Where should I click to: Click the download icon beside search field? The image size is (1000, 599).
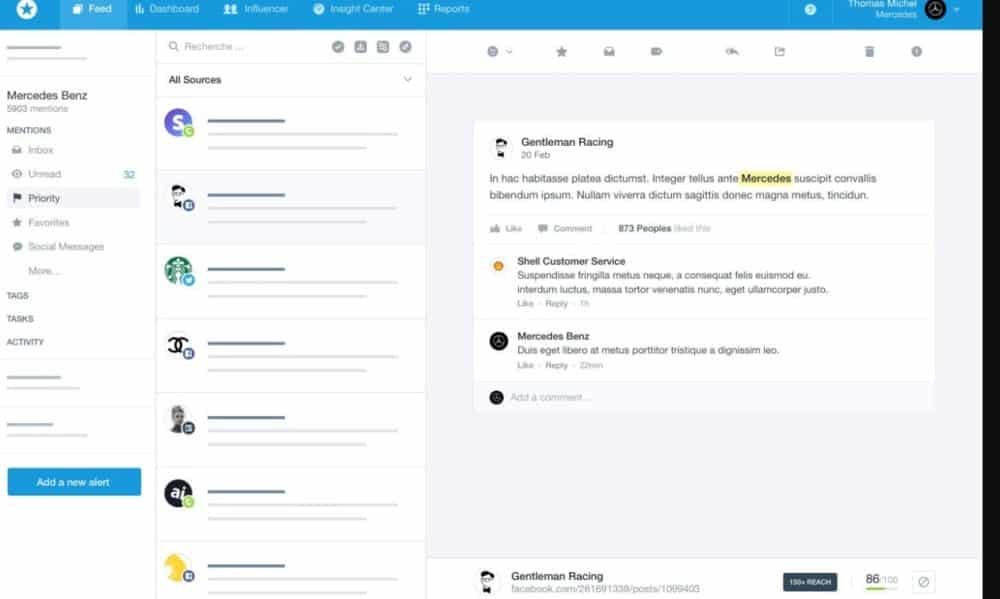(360, 46)
